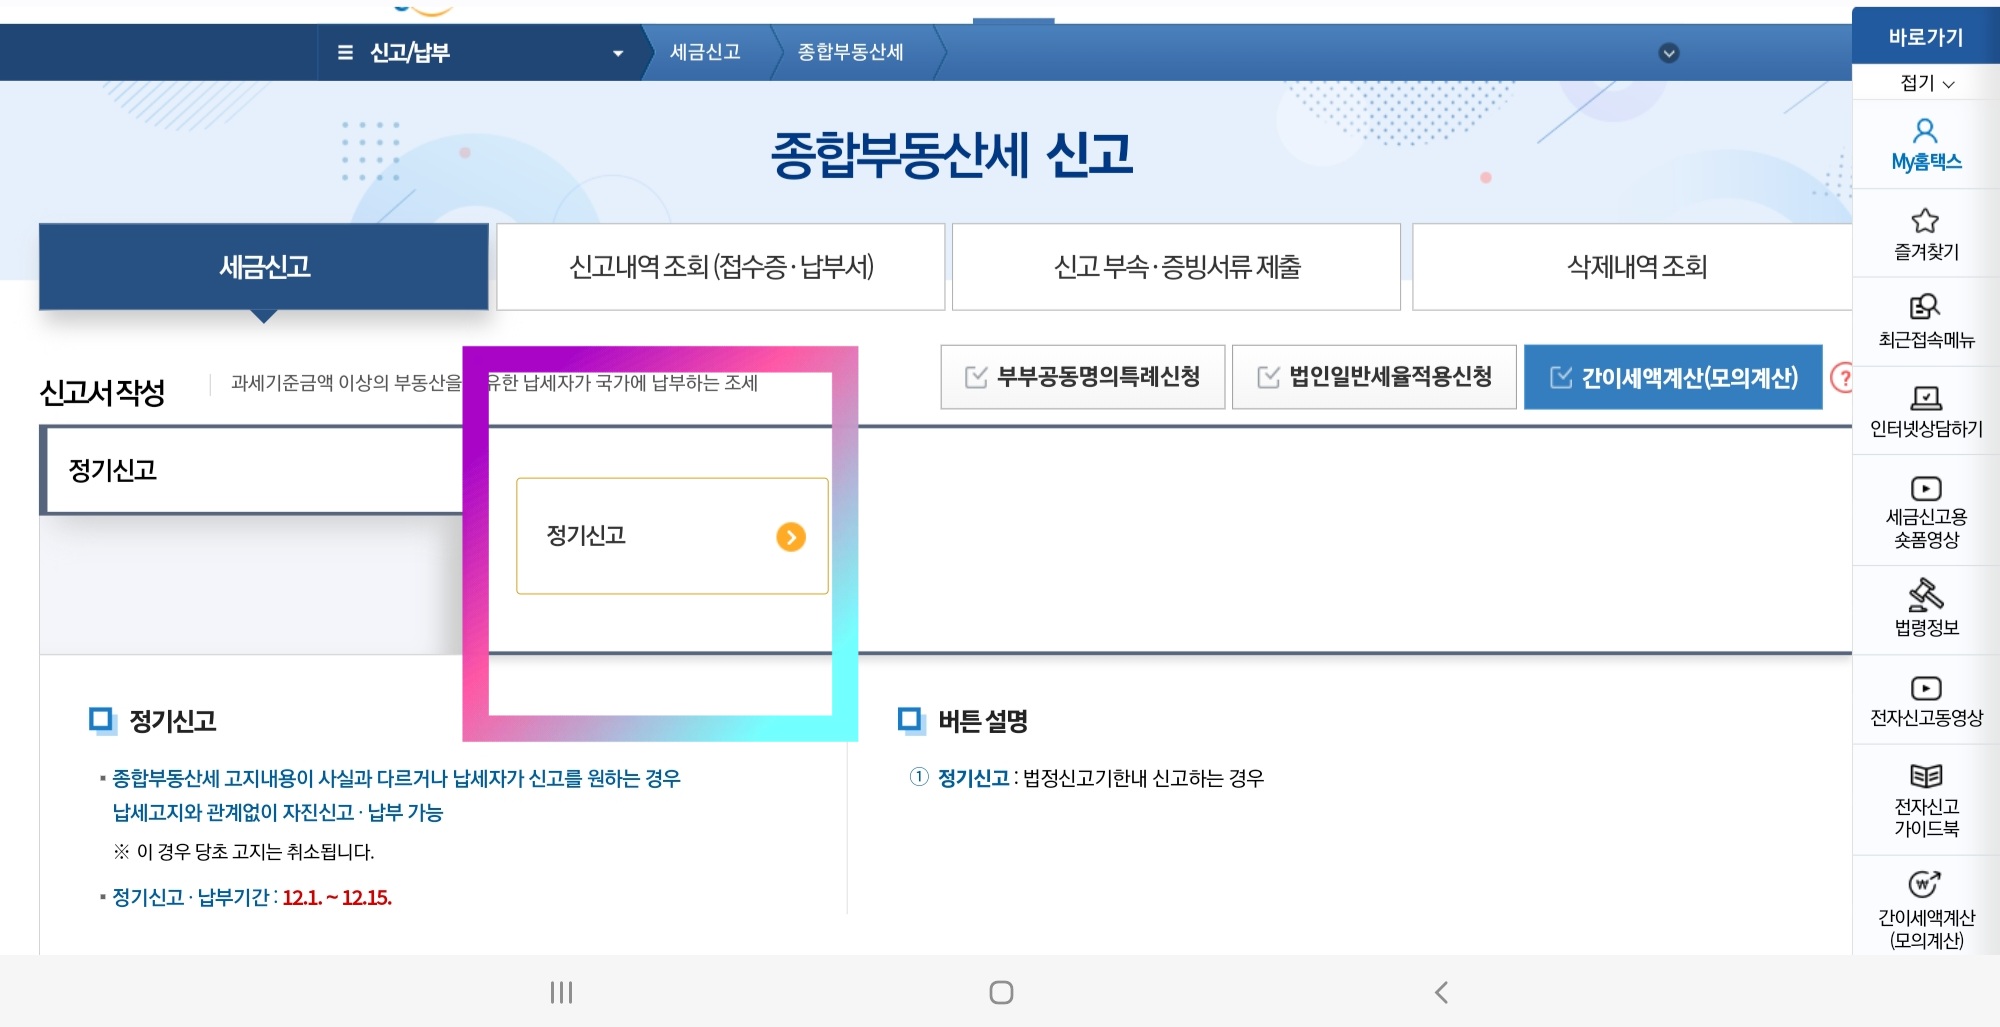2000x1027 pixels.
Task: Tap Android recent apps button
Action: point(561,992)
